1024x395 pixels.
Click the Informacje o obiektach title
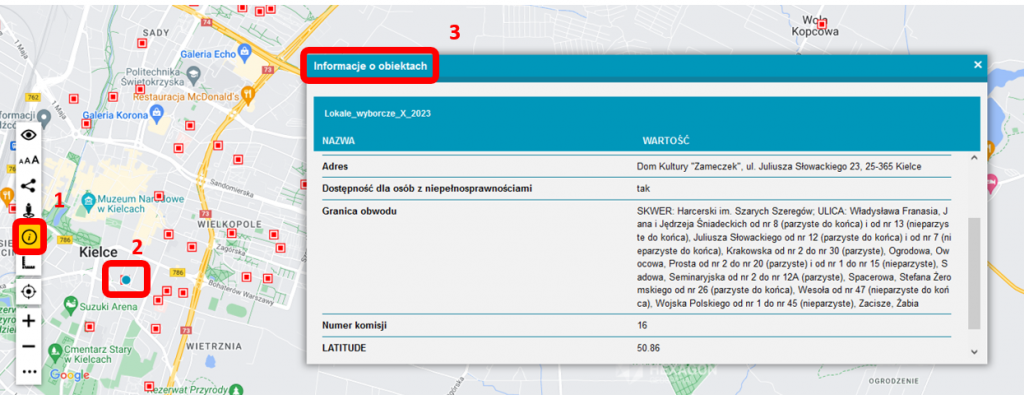pos(370,66)
